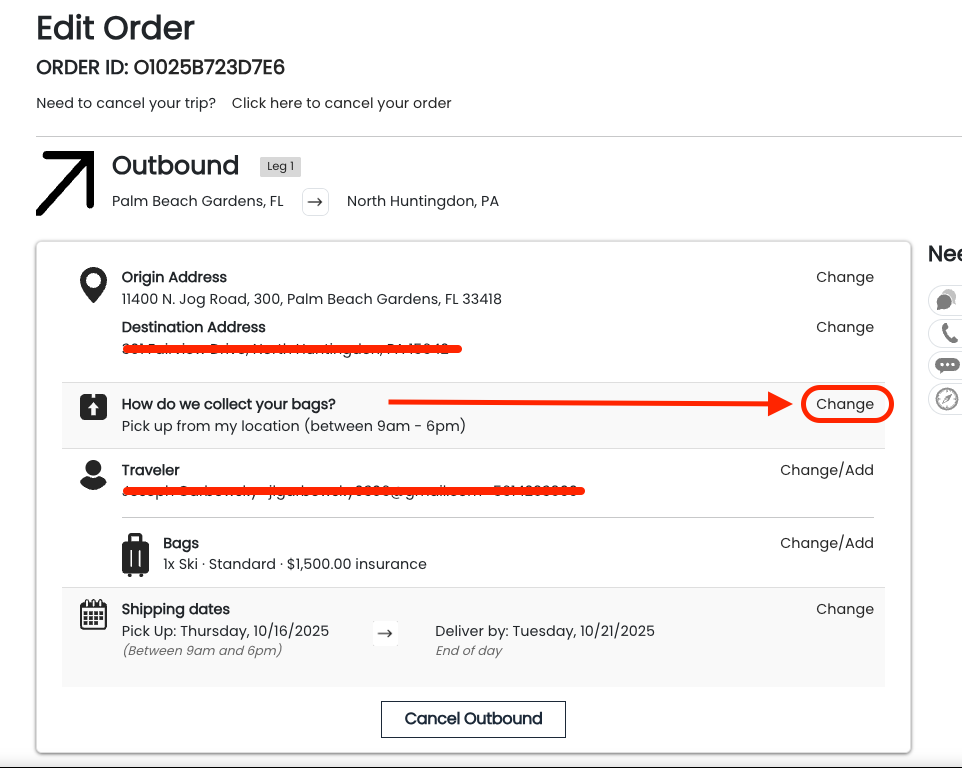Click the text message speech bubble icon
This screenshot has width=962, height=769.
coord(947,366)
